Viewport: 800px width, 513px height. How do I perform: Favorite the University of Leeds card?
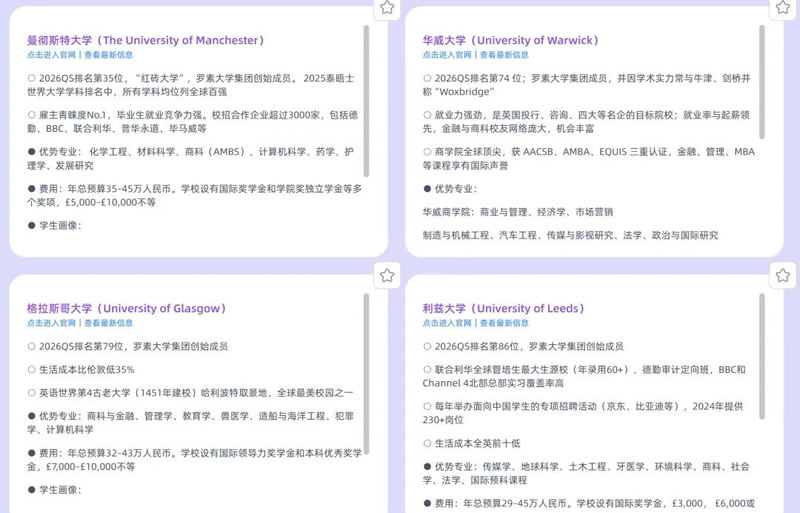[782, 275]
